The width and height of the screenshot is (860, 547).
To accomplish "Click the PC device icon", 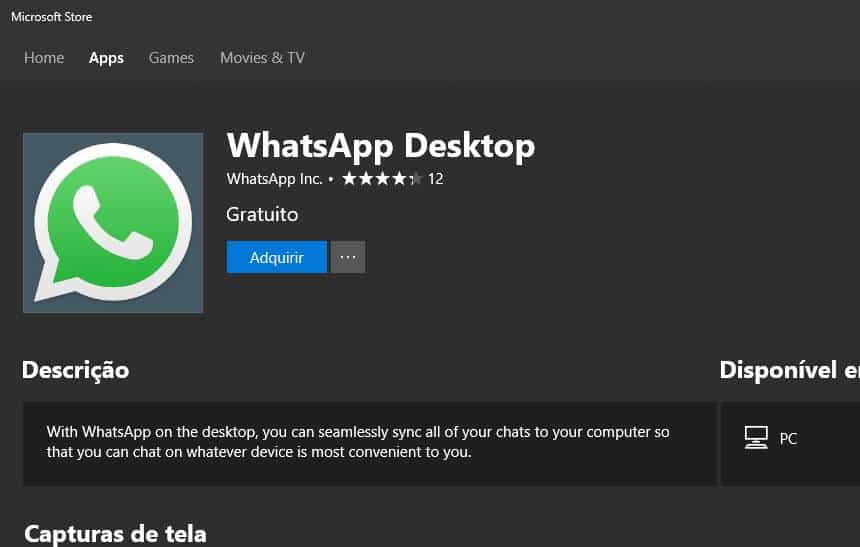I will pyautogui.click(x=756, y=438).
